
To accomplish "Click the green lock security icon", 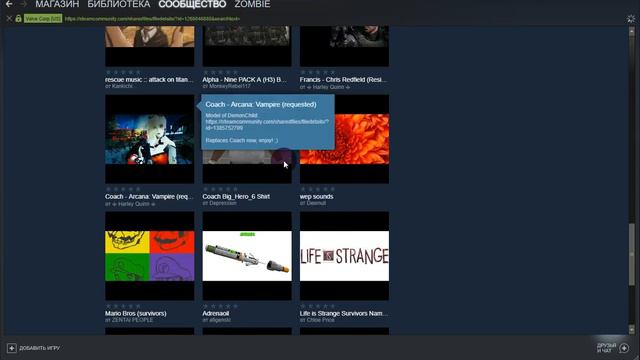I will 18,18.
